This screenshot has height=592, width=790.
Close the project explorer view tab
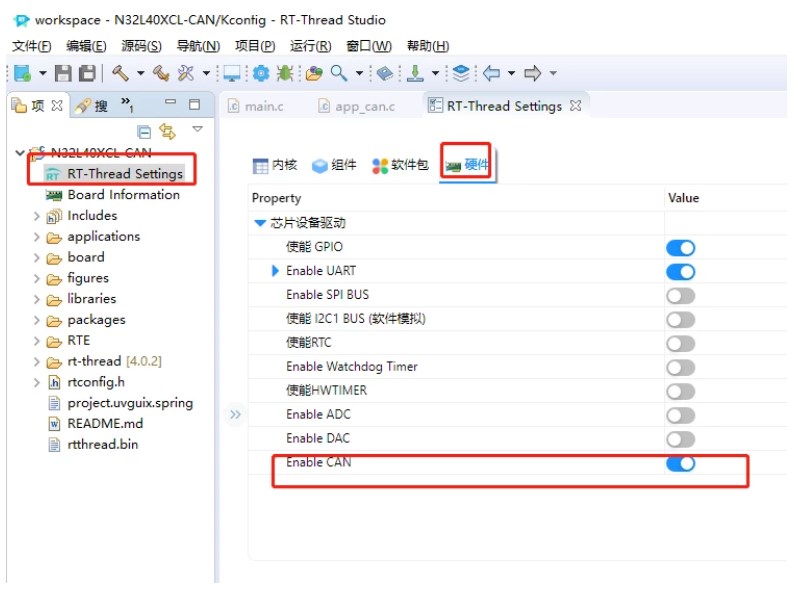(x=57, y=106)
